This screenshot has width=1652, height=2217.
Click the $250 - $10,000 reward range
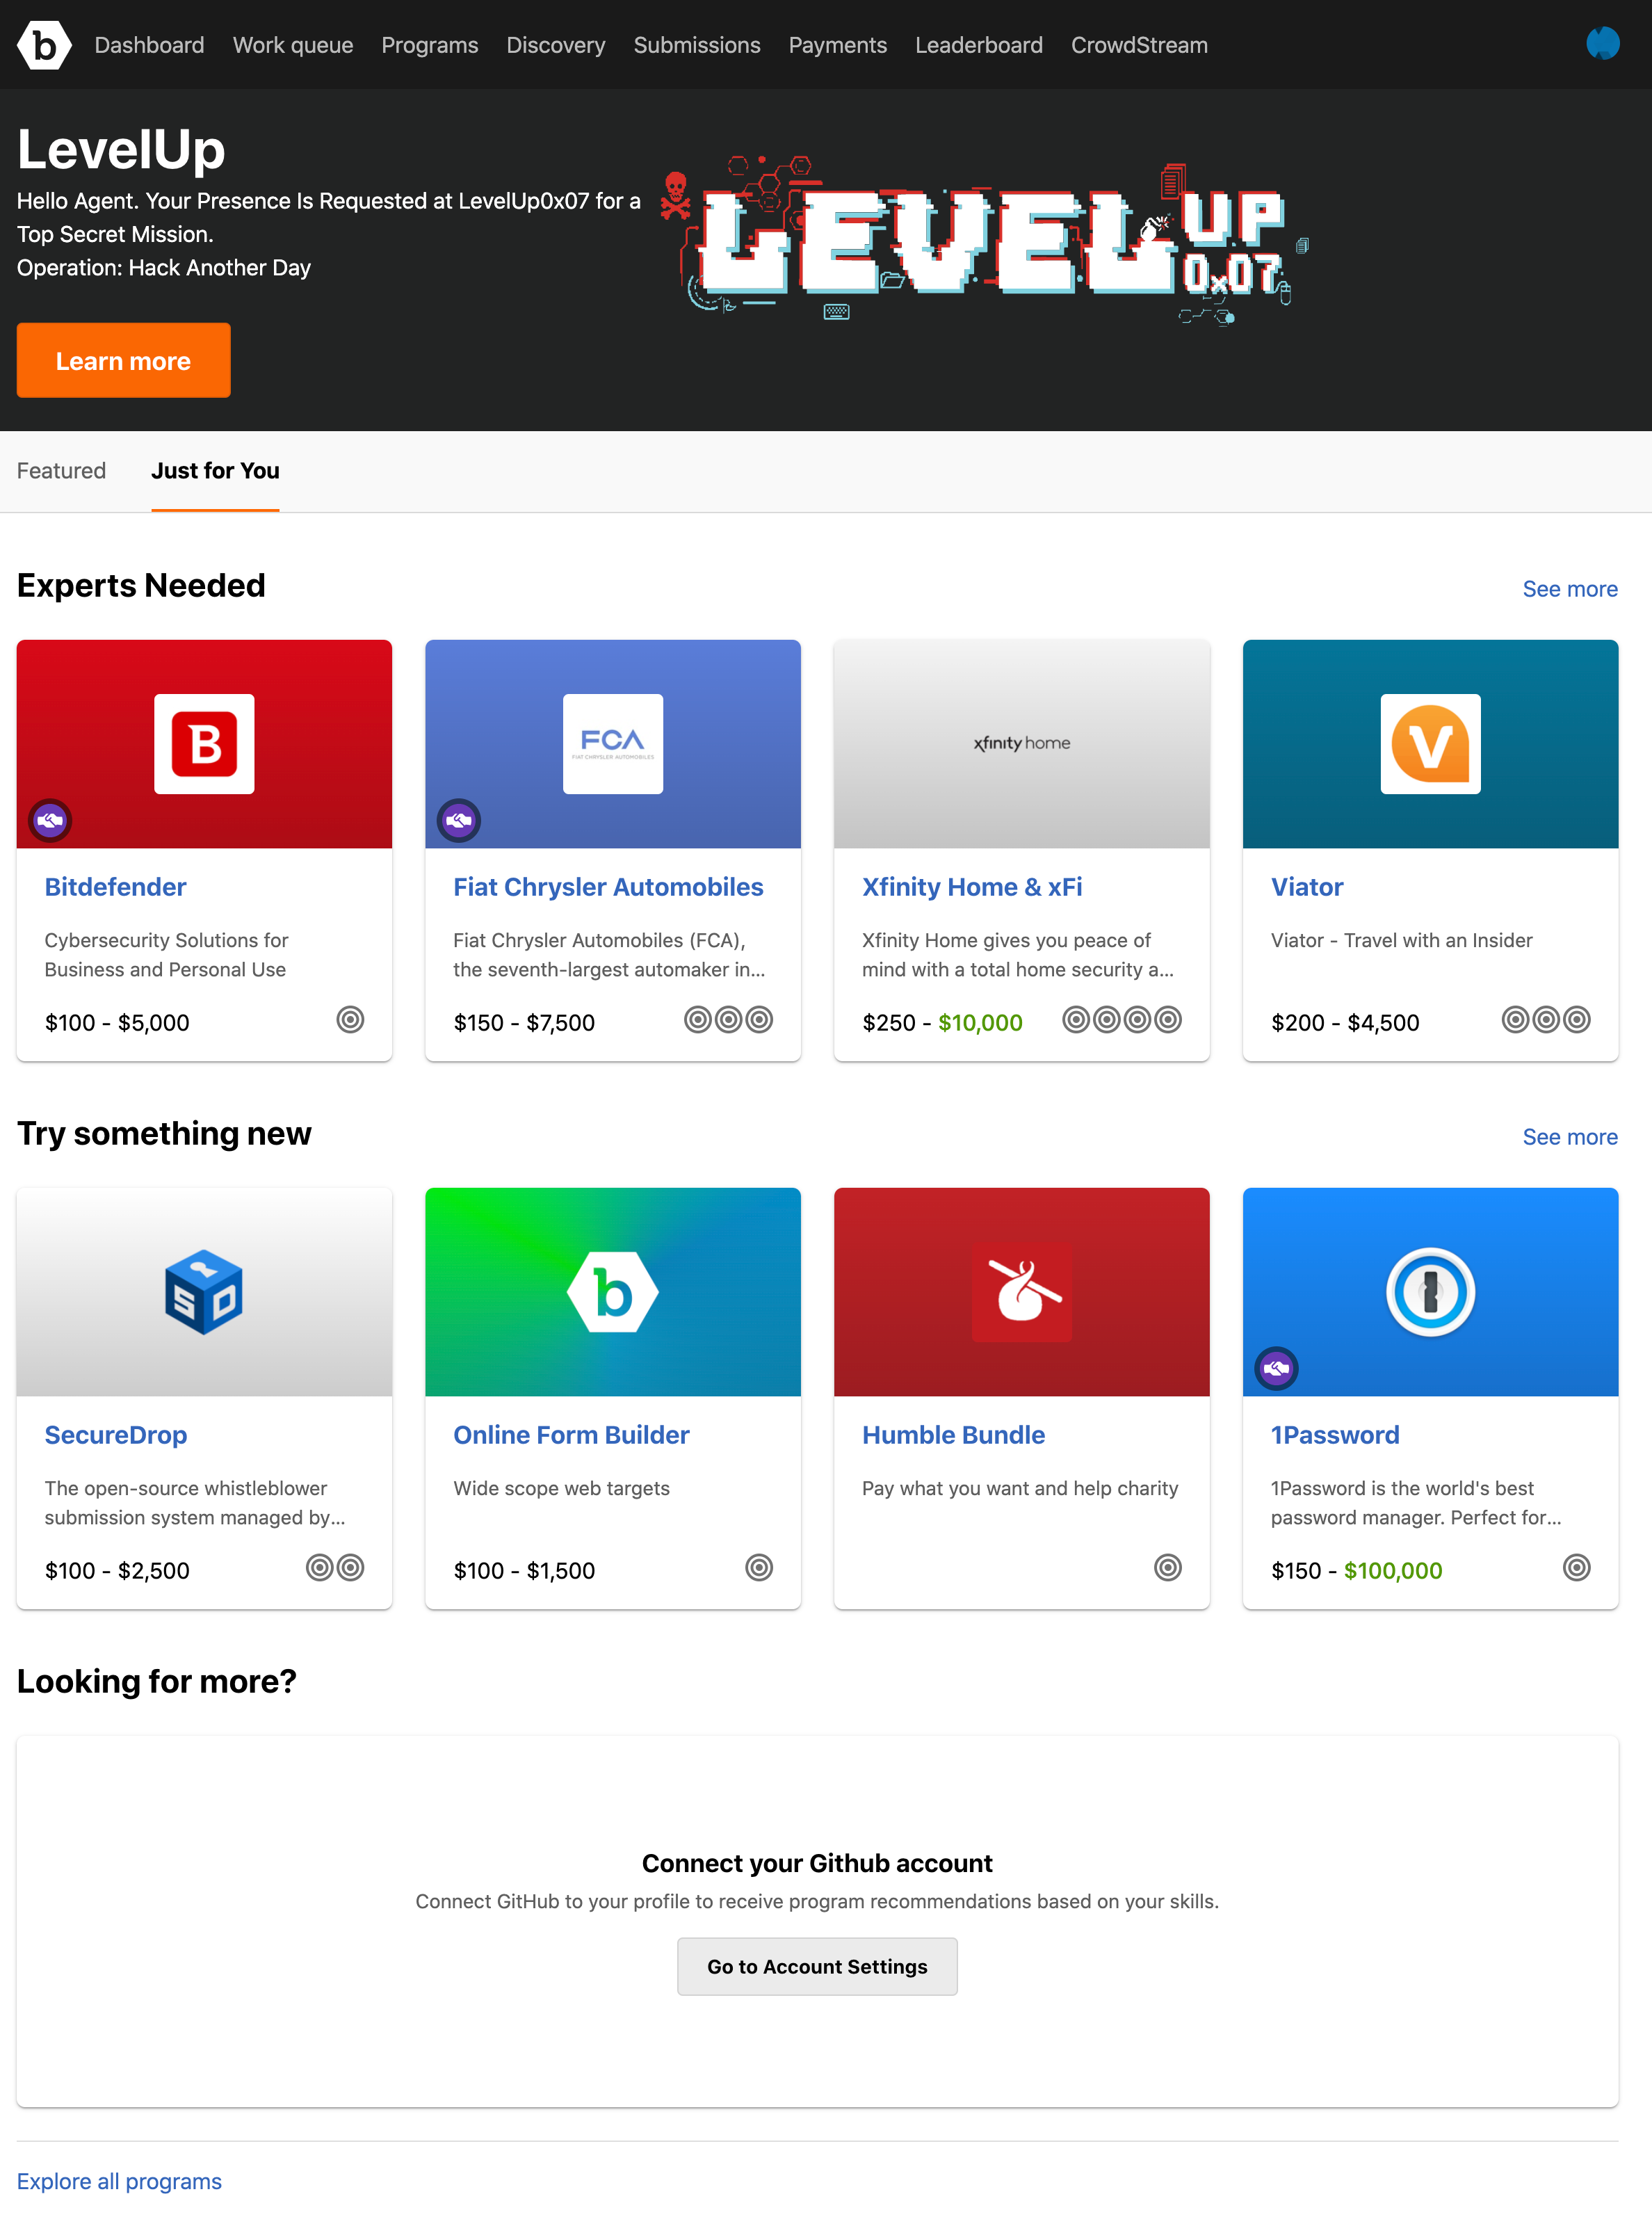click(942, 1023)
